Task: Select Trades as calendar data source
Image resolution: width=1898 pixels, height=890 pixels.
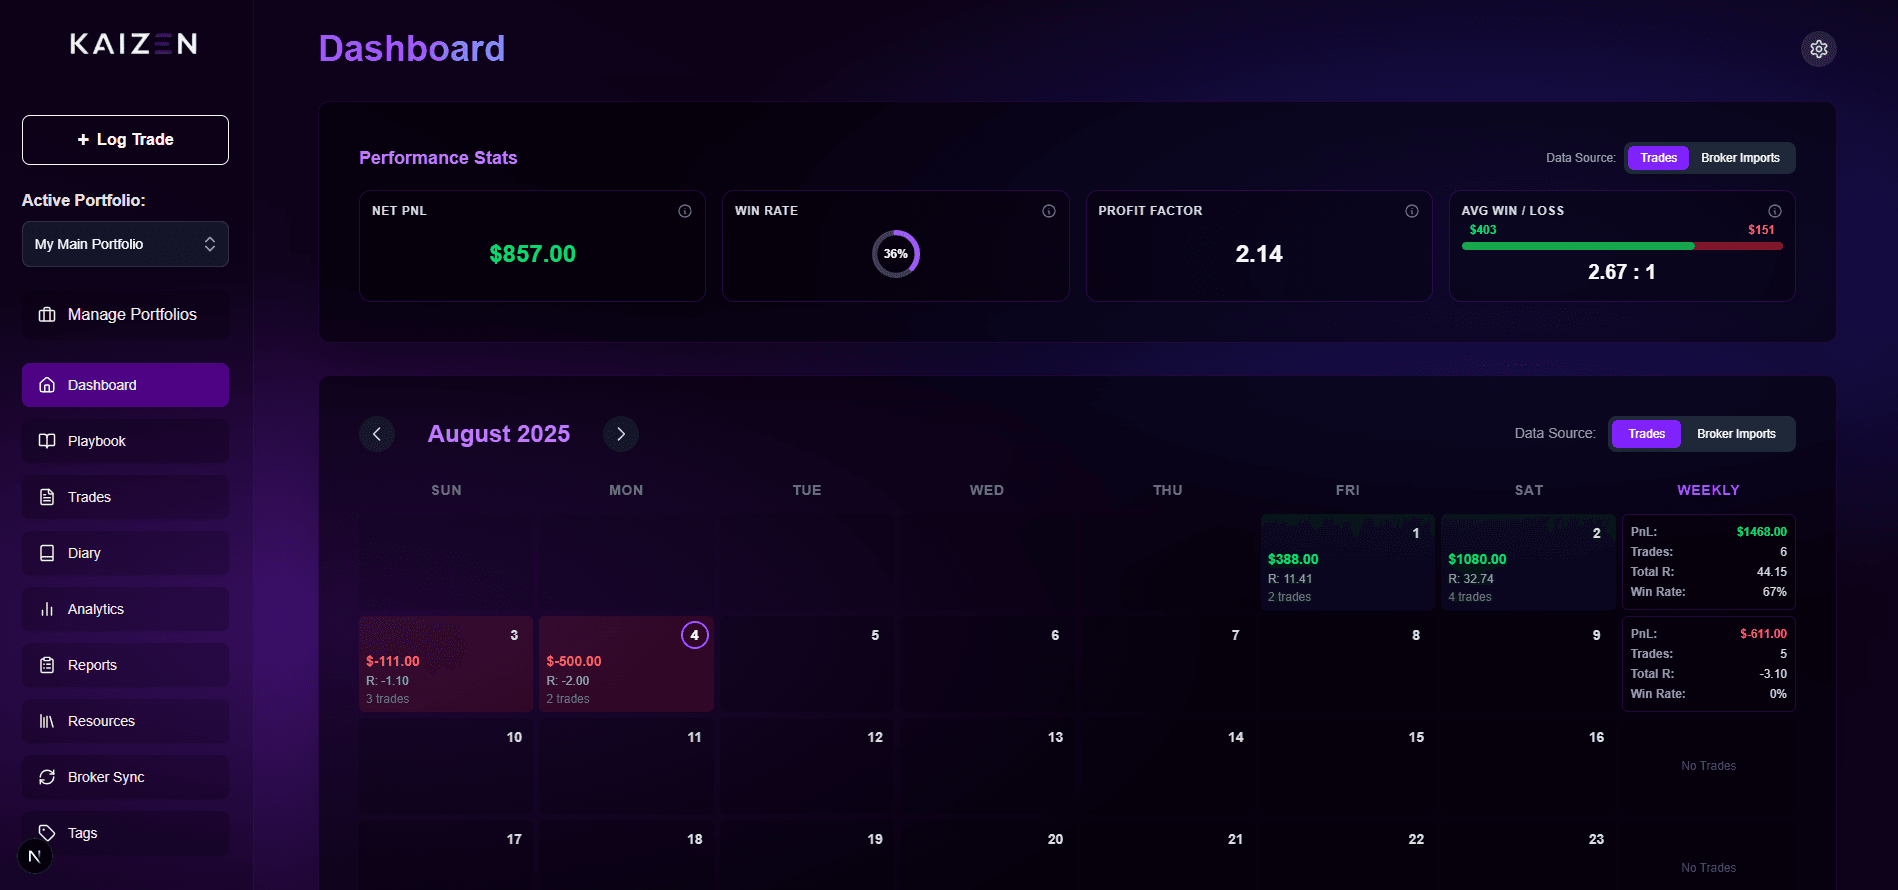Action: point(1646,434)
